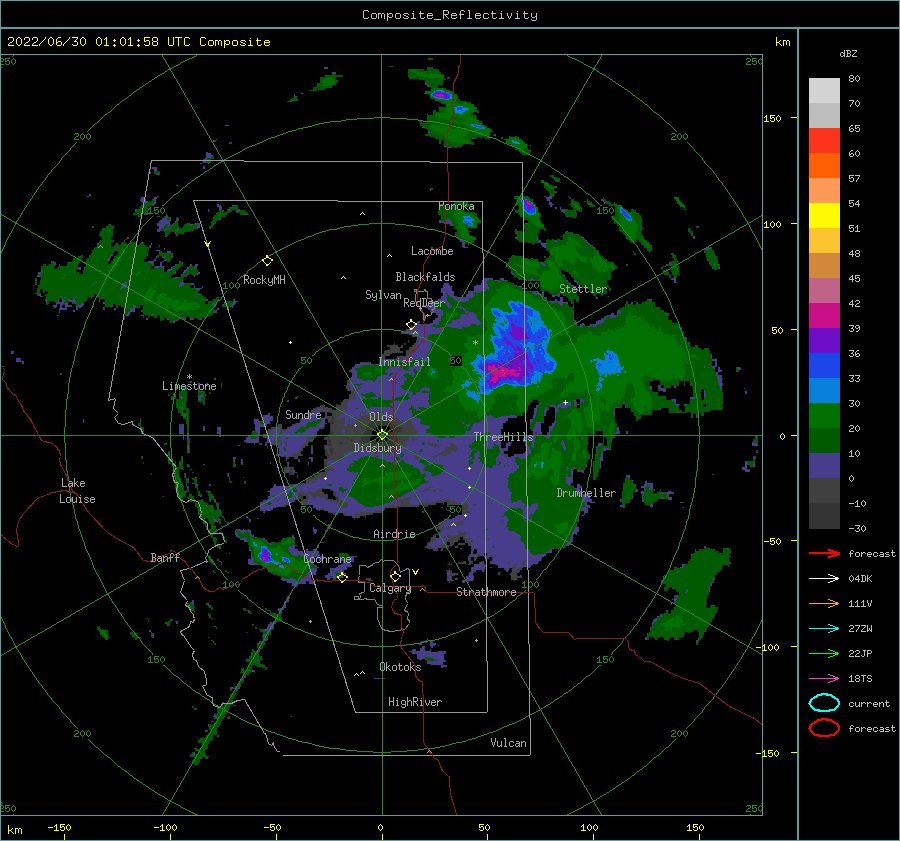Screen dimensions: 900x841
Task: Click the ThreeHills city label
Action: [503, 437]
